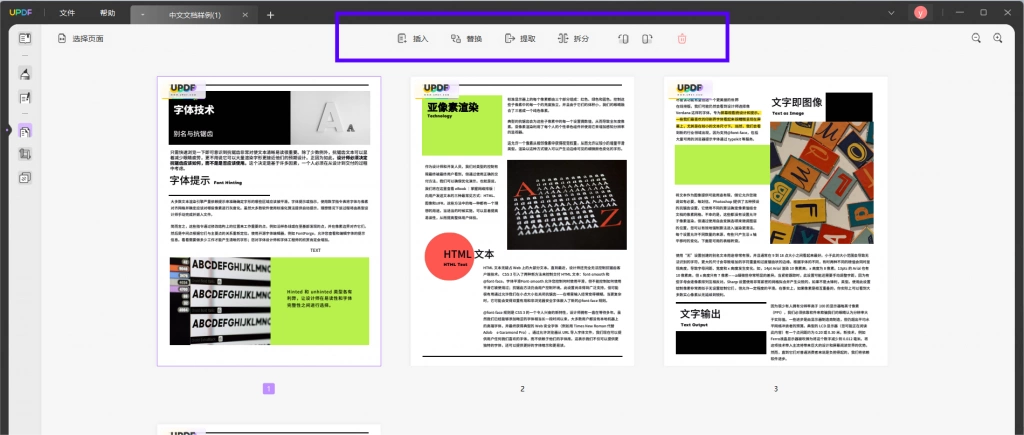Open the crop pages sidebar tool
Screen dimensions: 1024x435
tap(25, 154)
